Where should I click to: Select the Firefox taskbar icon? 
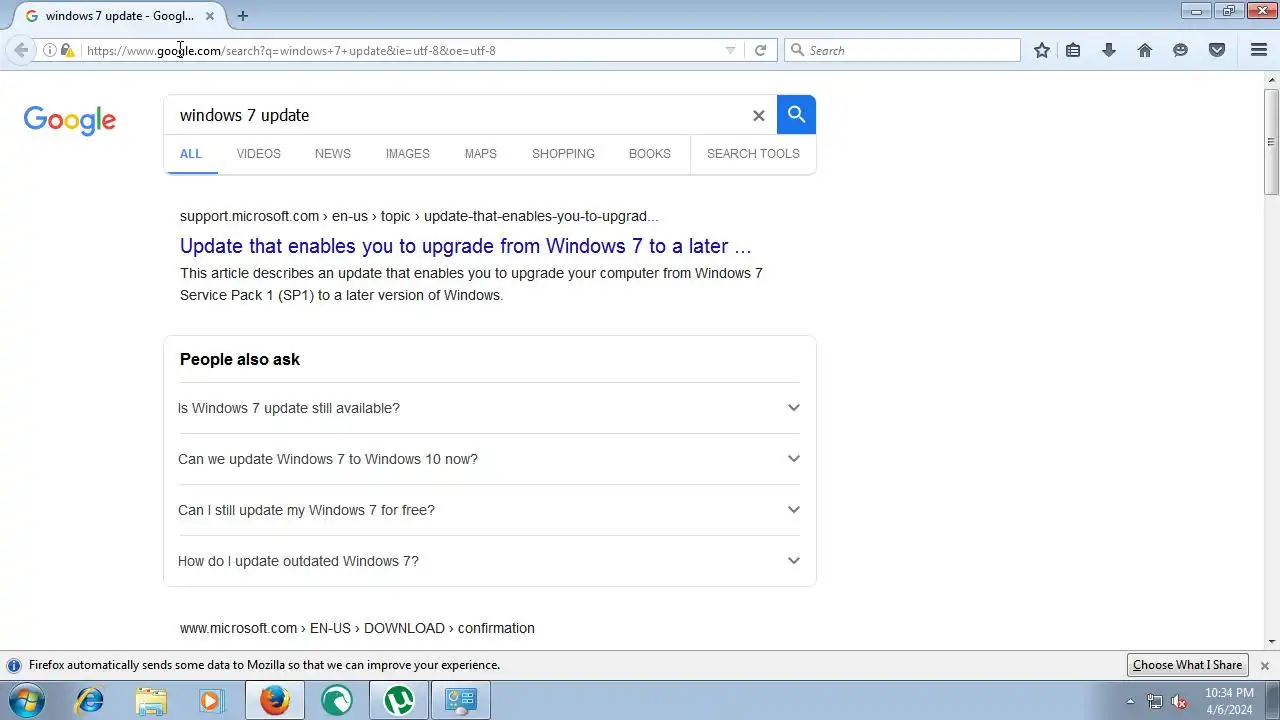(275, 700)
